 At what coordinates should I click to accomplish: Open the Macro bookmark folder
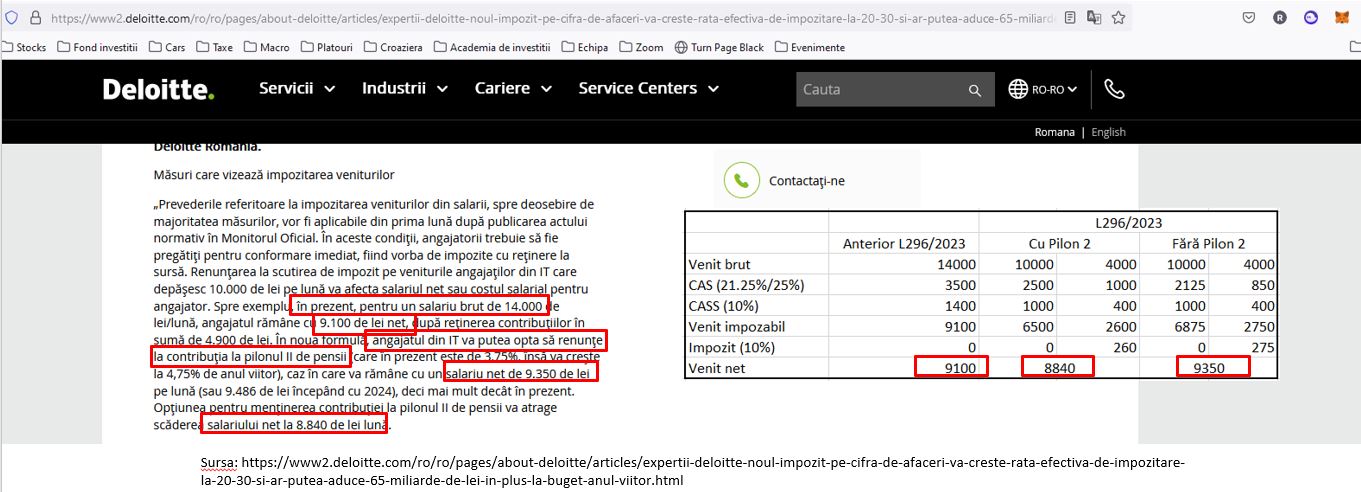pos(266,47)
